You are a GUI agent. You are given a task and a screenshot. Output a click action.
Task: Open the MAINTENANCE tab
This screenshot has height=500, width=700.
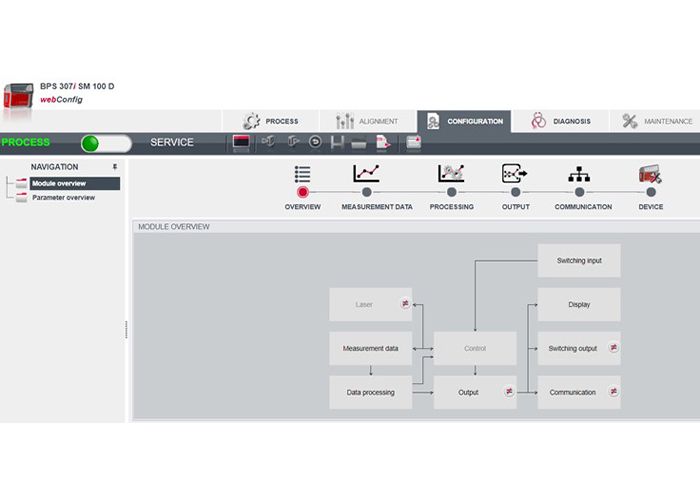656,121
